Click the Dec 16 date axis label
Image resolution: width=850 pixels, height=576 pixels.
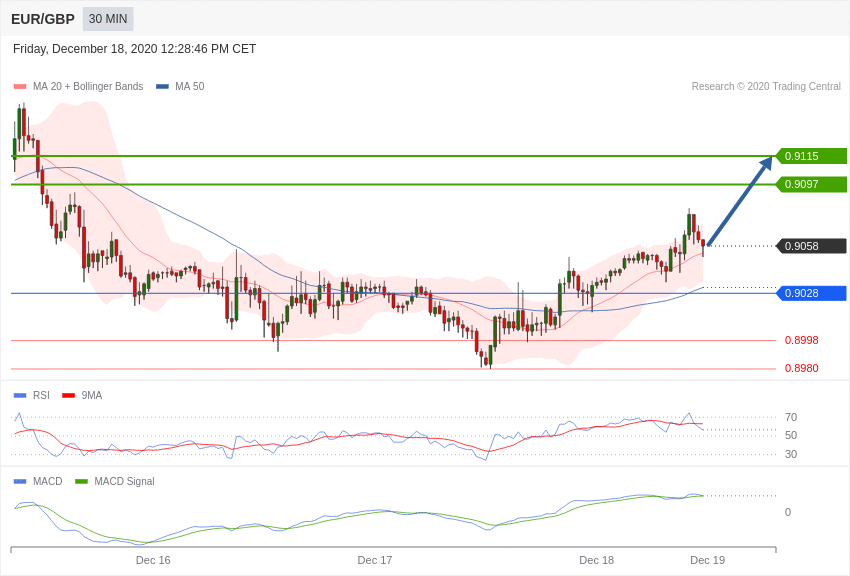pyautogui.click(x=153, y=560)
